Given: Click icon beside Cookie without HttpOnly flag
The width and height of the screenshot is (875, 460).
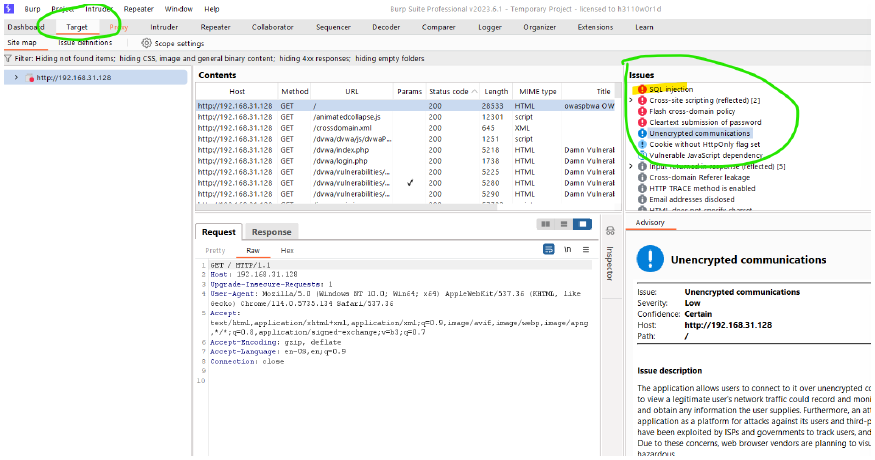Looking at the screenshot, I should click(x=642, y=144).
